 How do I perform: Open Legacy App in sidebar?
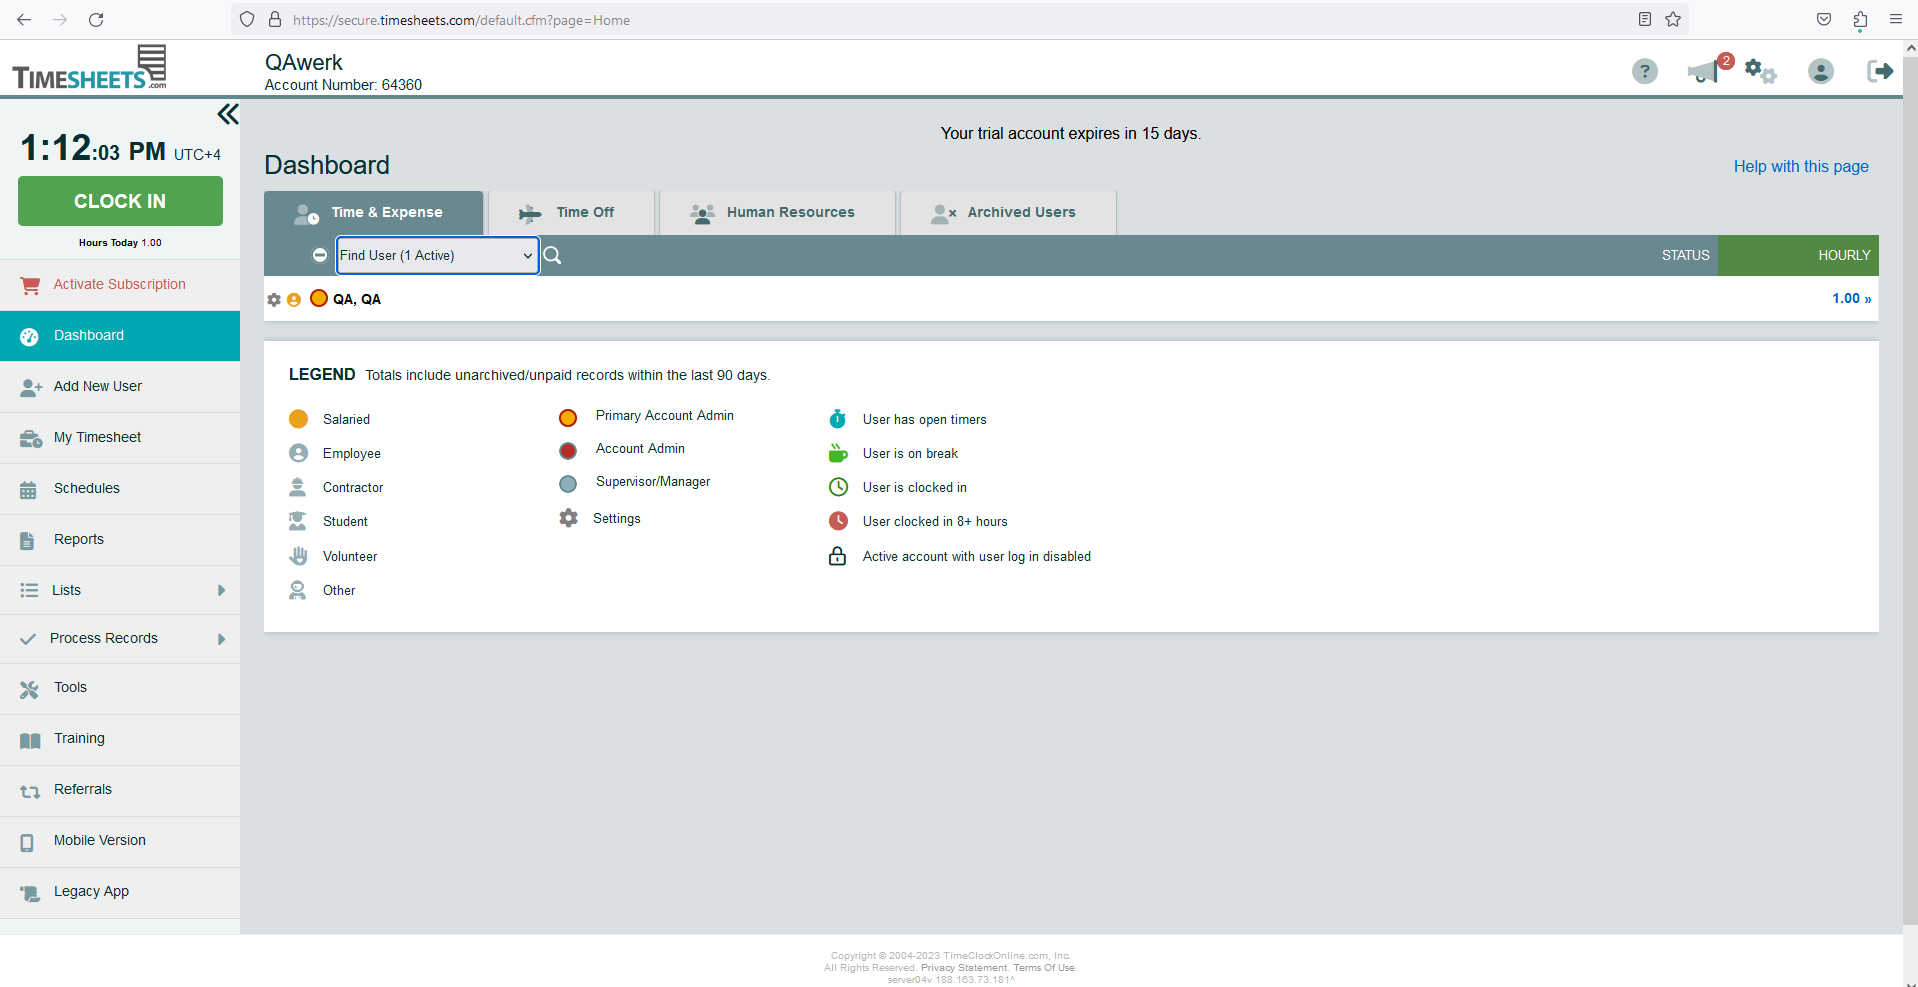point(120,892)
